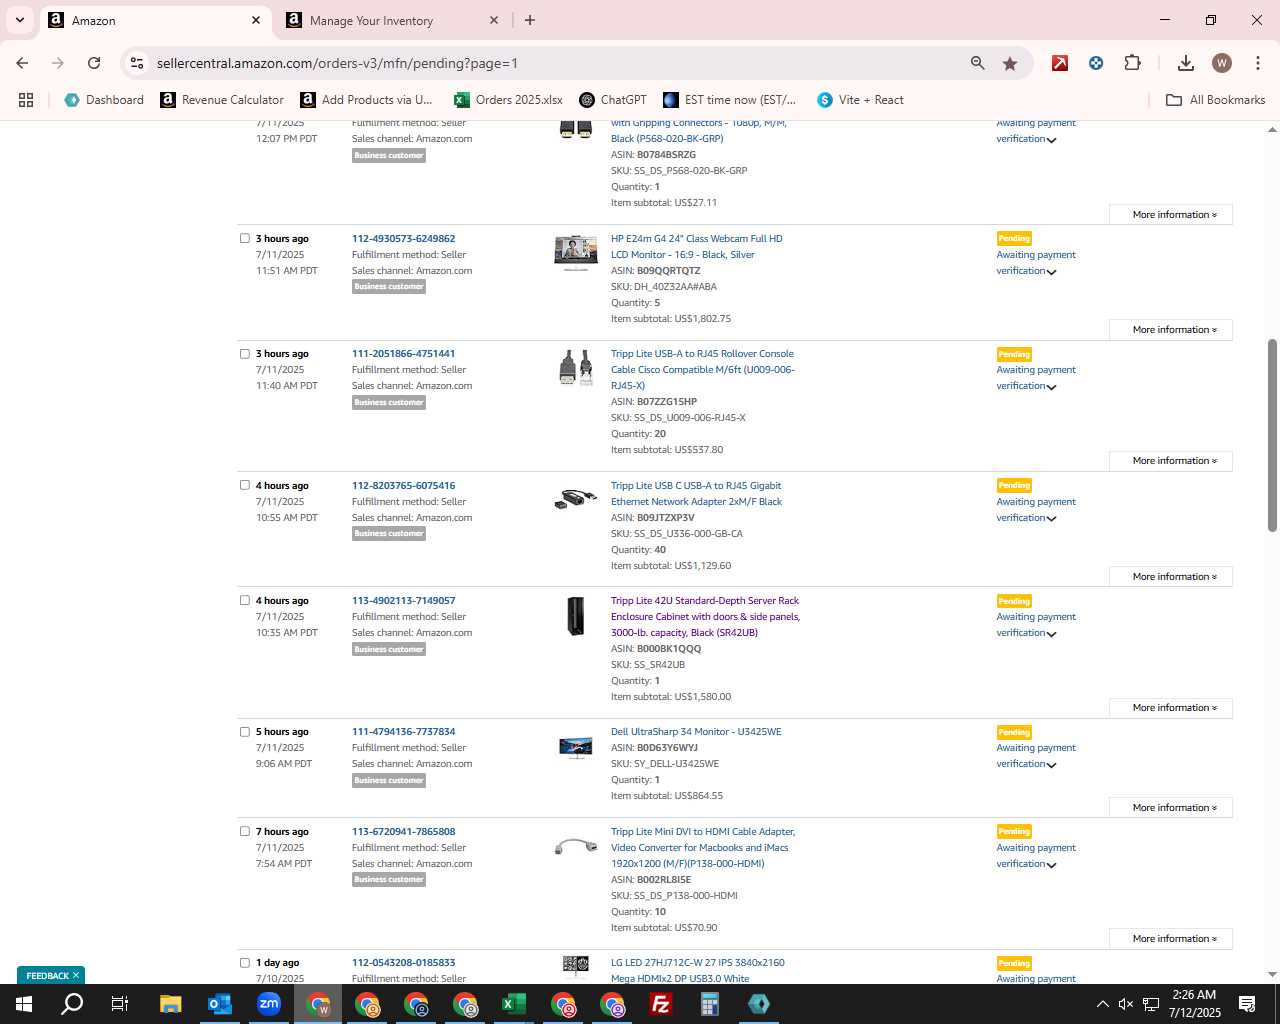Open the Dashboard bookmark
Screen dimensions: 1280x1024
[x=104, y=100]
